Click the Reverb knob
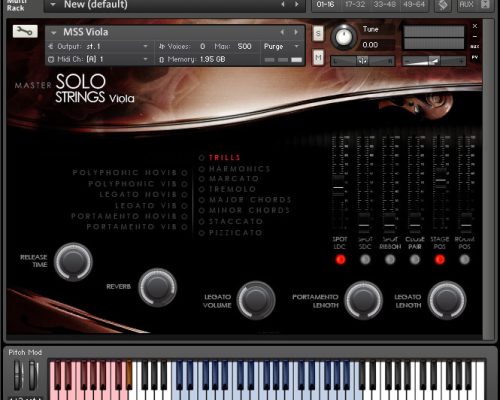The width and height of the screenshot is (500, 400). [x=157, y=287]
